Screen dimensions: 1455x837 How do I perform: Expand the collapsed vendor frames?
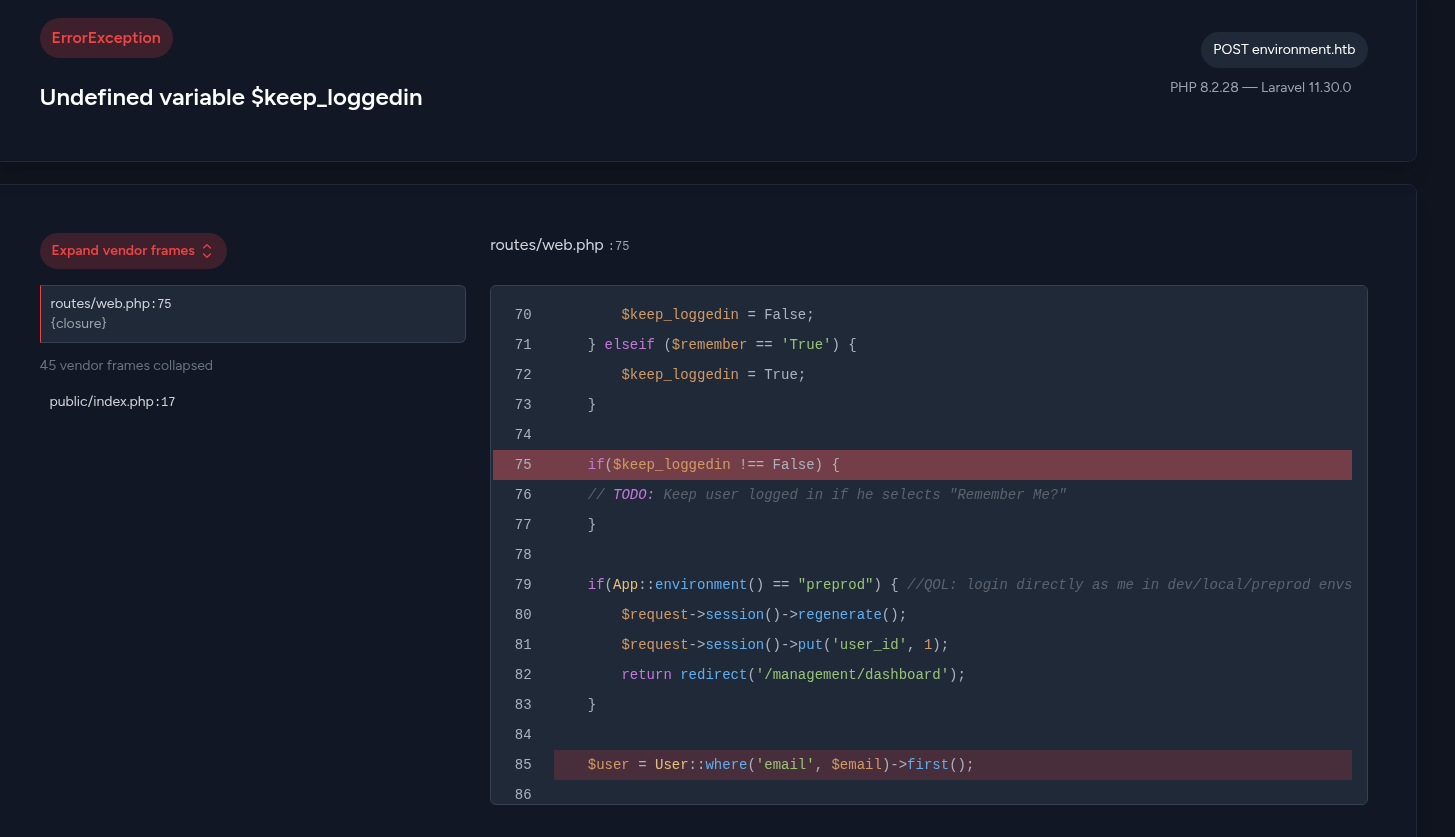[x=133, y=251]
